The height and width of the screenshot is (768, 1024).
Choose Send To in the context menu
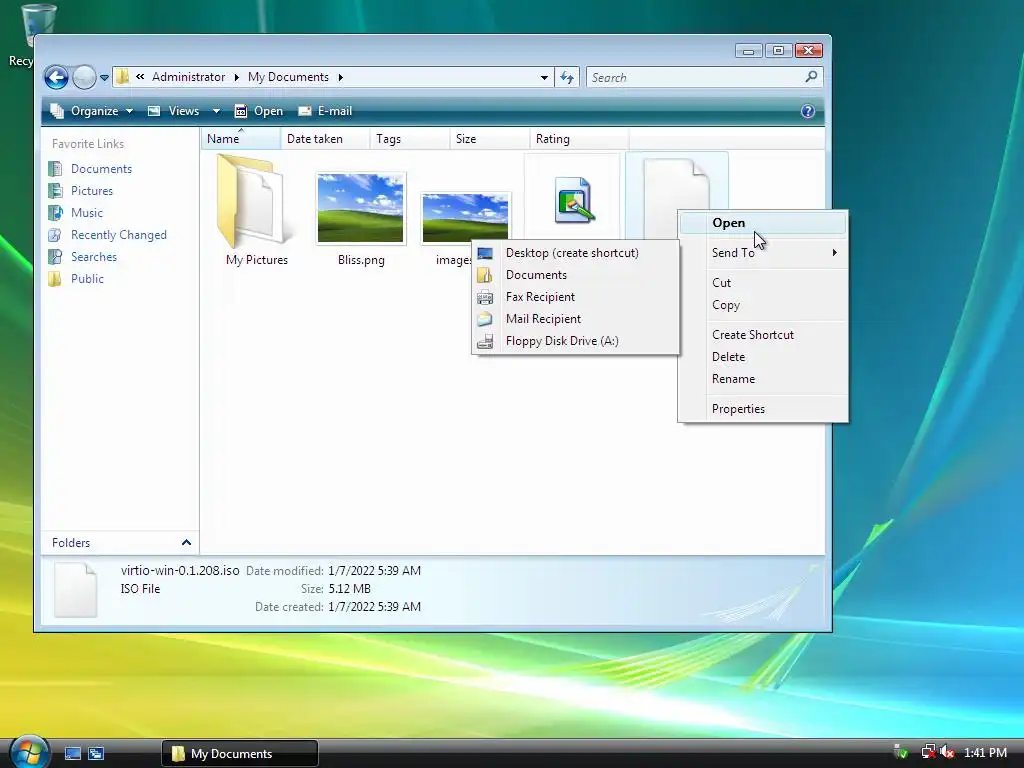[x=763, y=253]
